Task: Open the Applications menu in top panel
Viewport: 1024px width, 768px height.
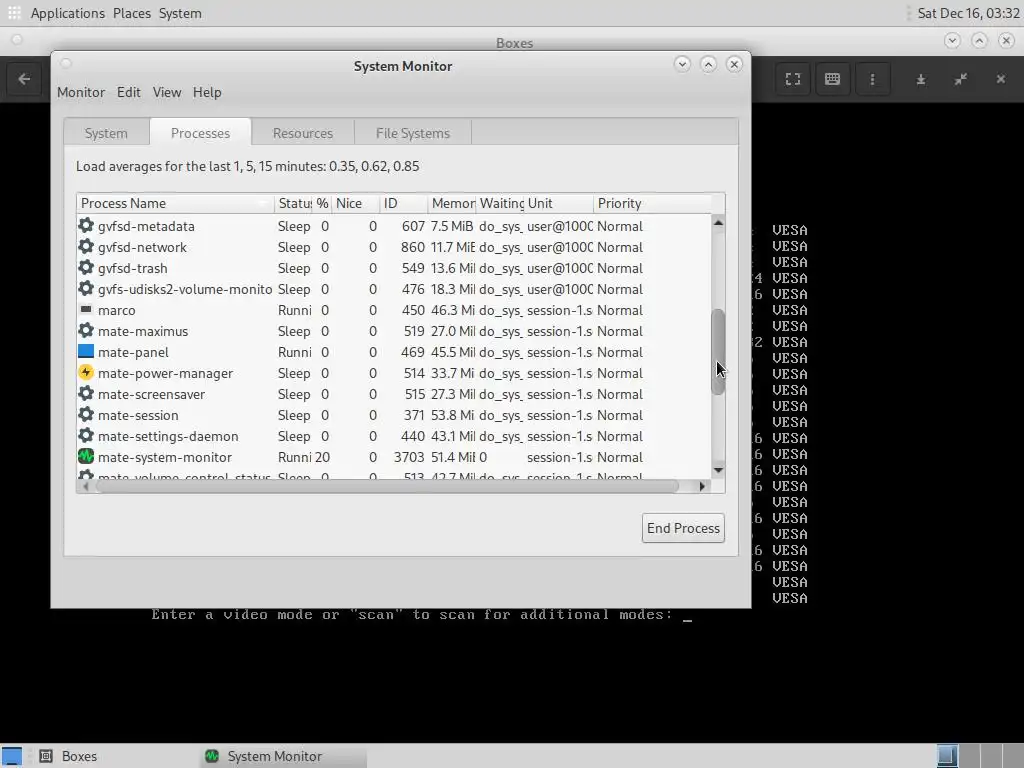Action: tap(67, 13)
